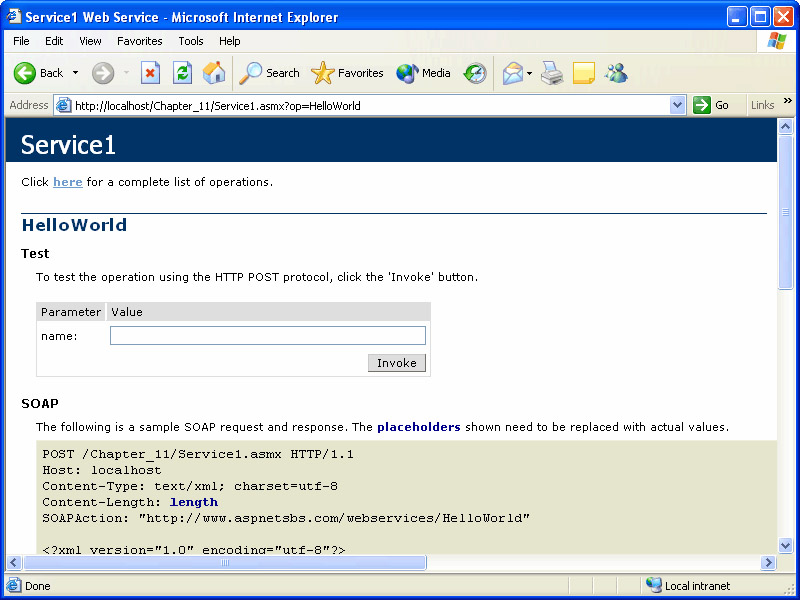Open the address bar URL dropdown

coord(677,105)
